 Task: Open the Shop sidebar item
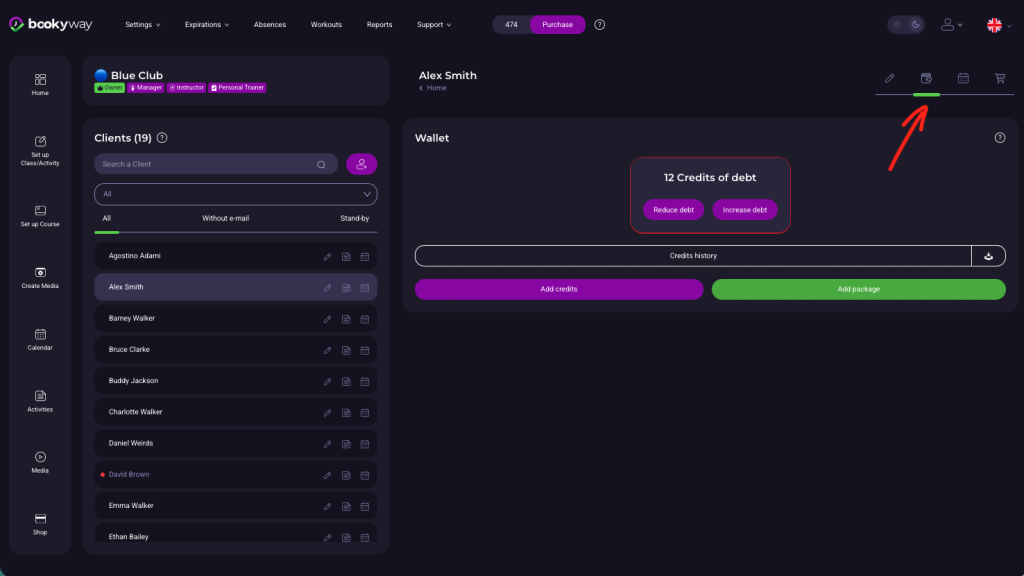[40, 524]
